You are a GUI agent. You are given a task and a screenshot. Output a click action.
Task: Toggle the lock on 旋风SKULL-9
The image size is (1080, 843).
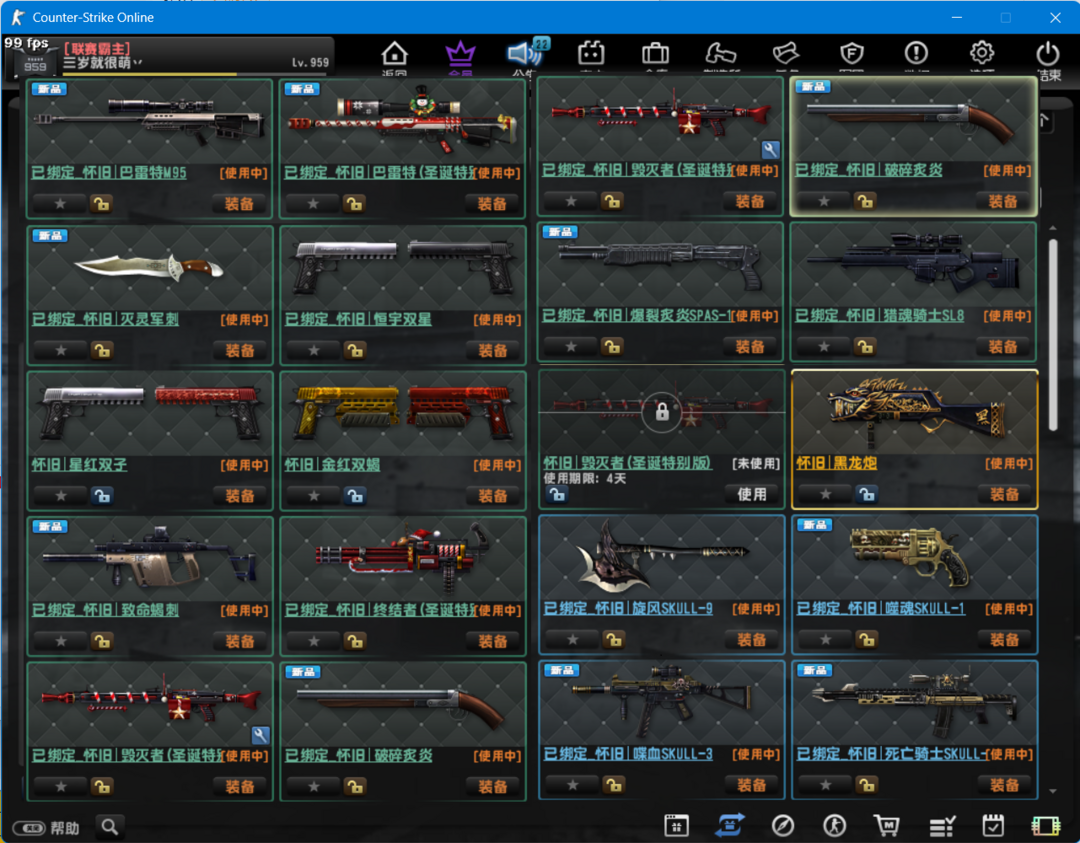[613, 640]
